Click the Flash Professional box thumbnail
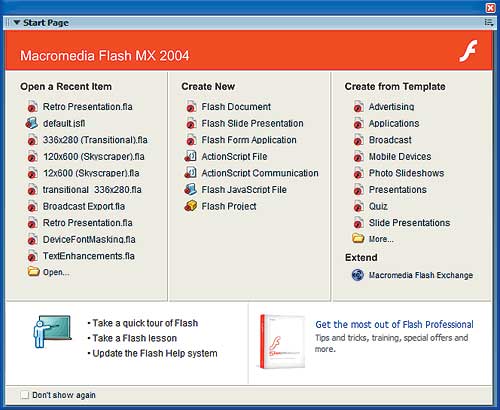 282,342
